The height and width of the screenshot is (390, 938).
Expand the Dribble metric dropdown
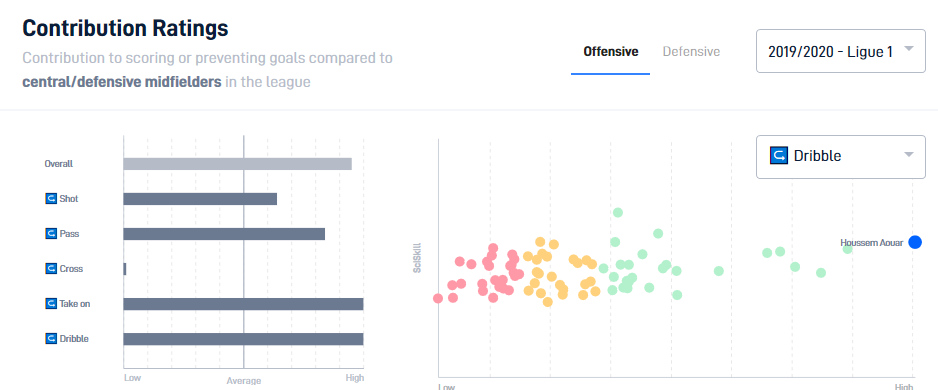840,156
